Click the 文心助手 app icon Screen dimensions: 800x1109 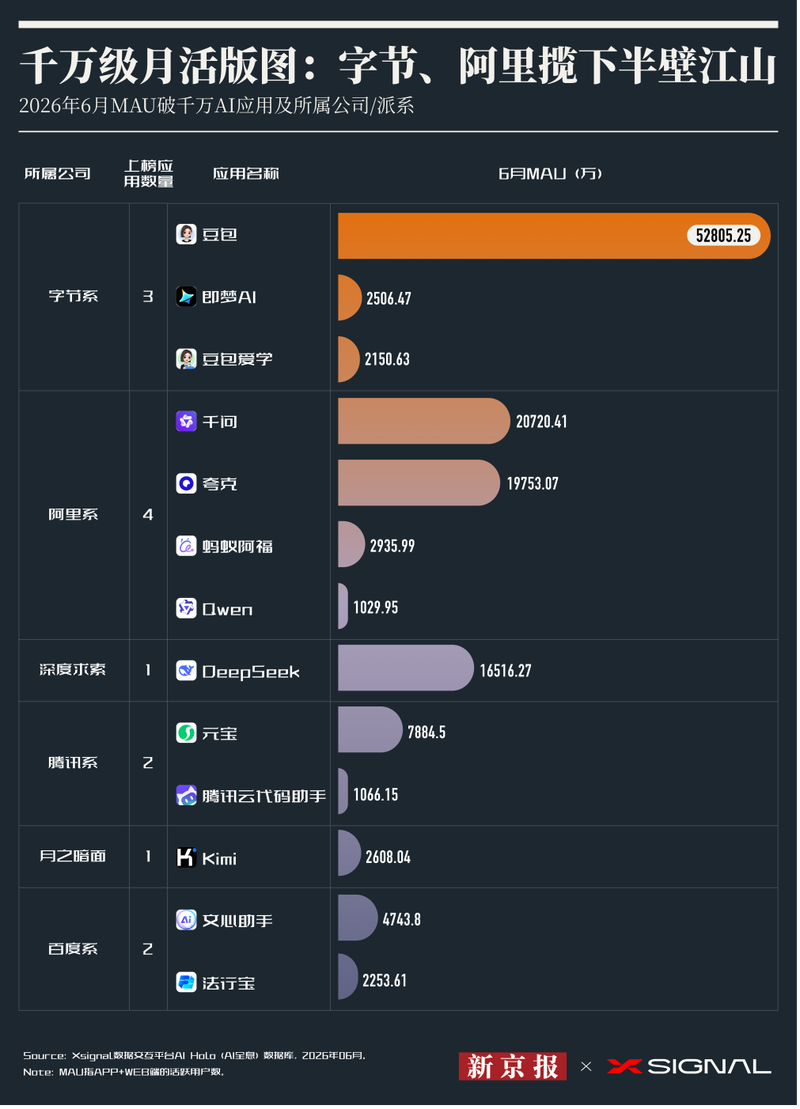[x=187, y=921]
